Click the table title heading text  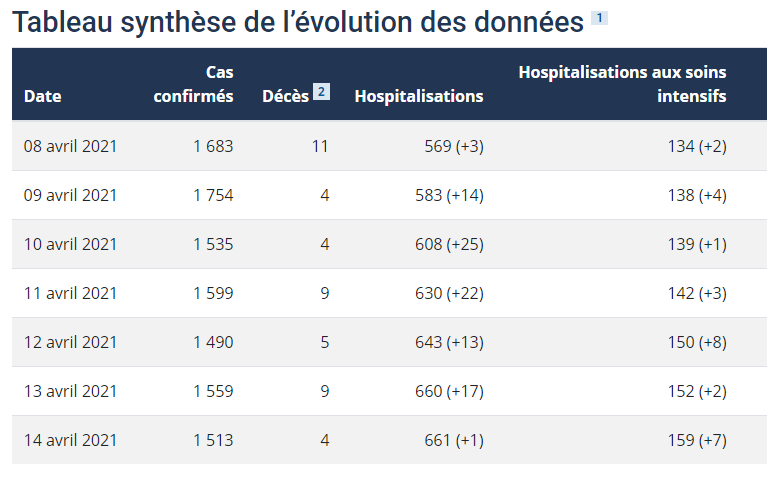[298, 22]
